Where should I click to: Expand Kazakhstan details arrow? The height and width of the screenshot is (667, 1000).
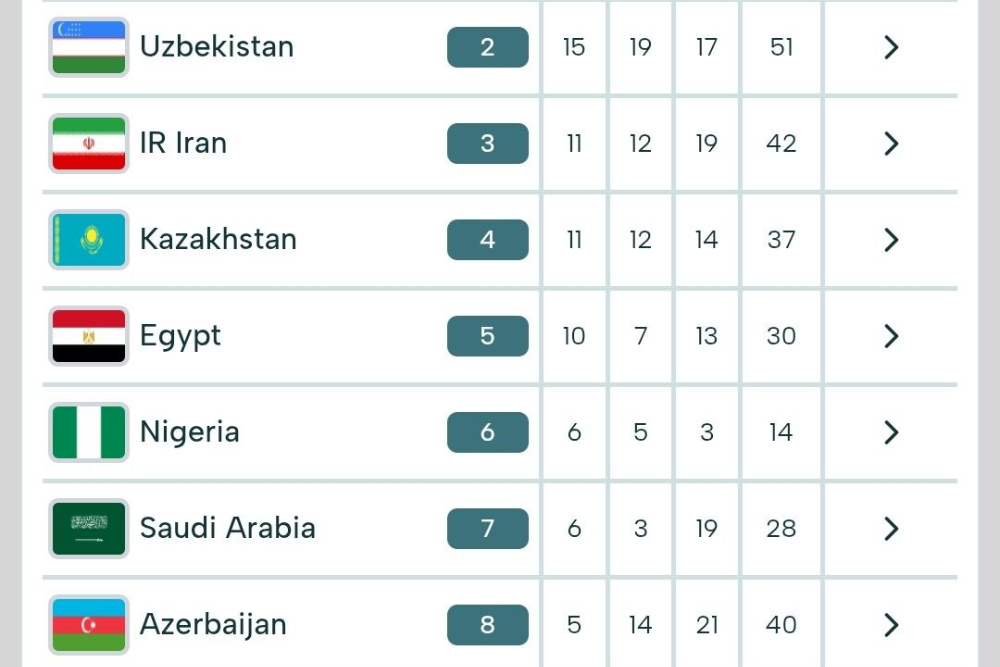point(891,240)
